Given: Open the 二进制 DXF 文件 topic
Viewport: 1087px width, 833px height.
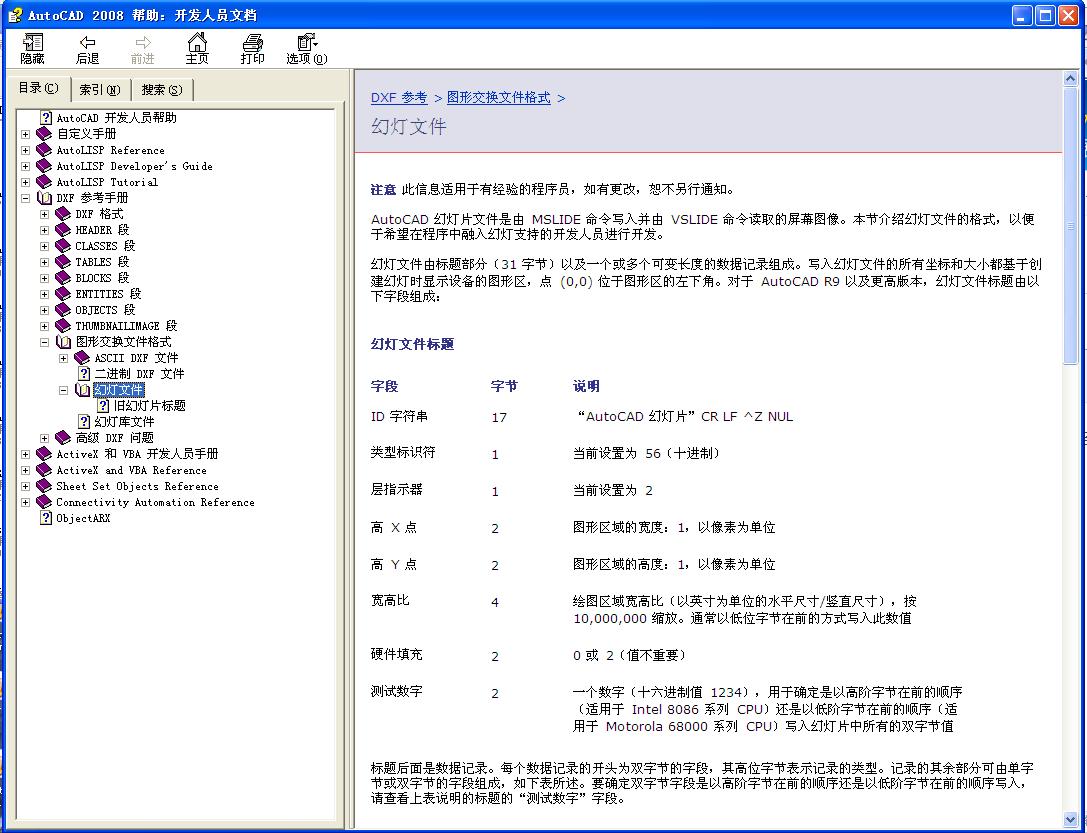Looking at the screenshot, I should (x=139, y=374).
